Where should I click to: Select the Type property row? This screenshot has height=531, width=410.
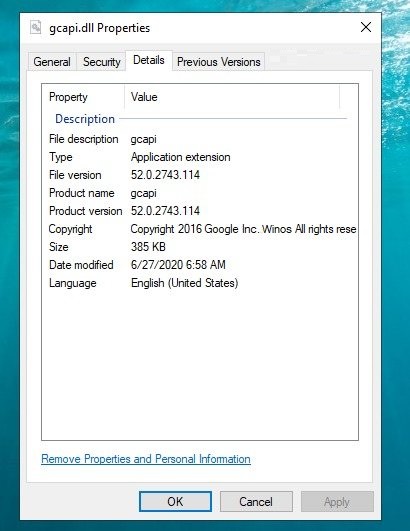click(x=200, y=157)
